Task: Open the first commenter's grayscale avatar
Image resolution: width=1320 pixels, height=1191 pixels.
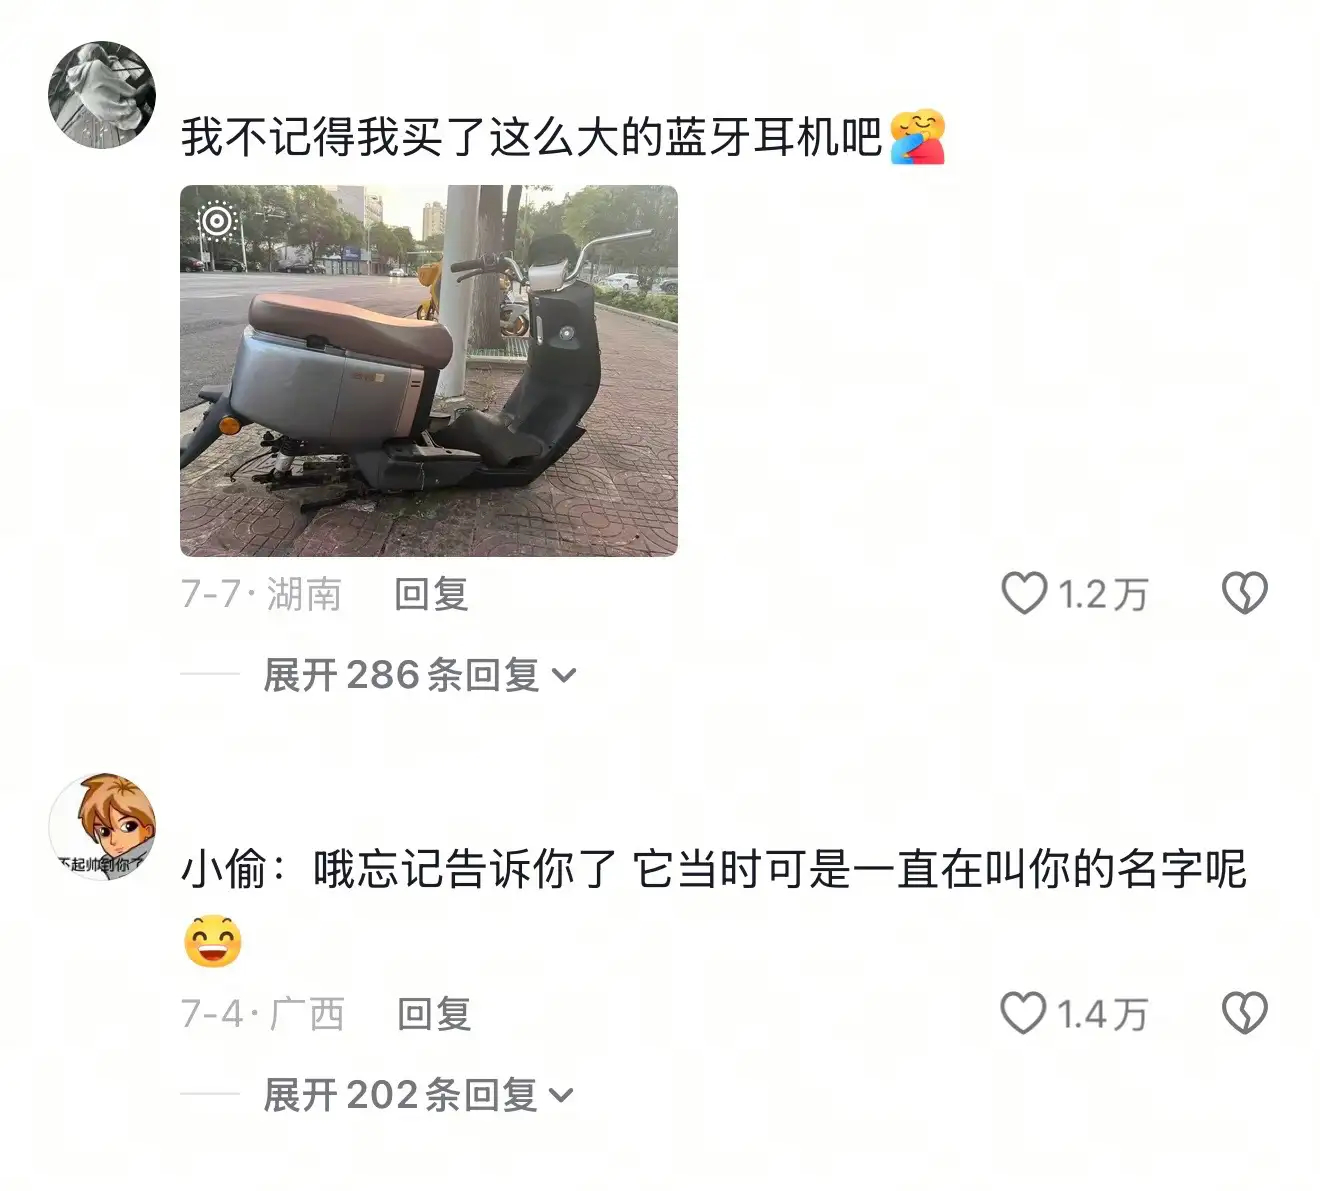Action: 102,95
